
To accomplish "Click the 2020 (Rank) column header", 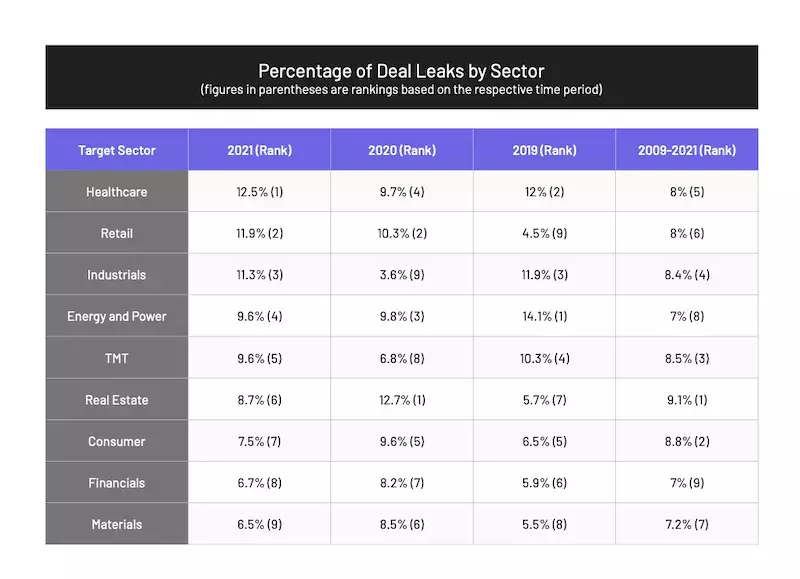I will tap(402, 150).
